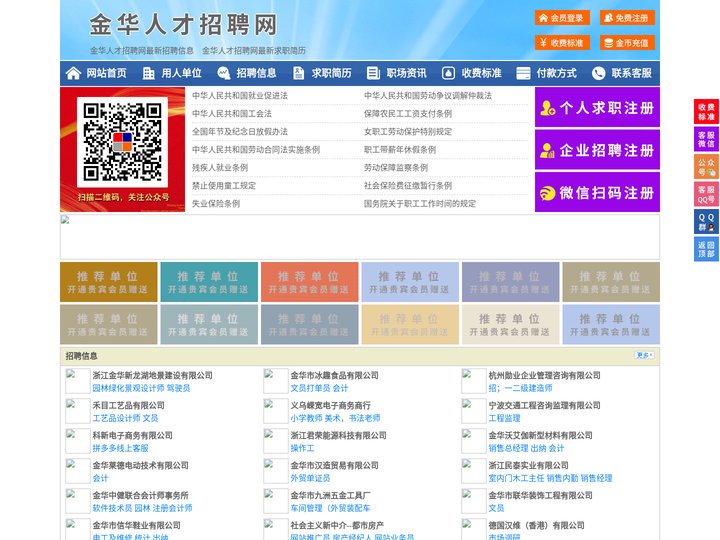720x540 pixels.
Task: Click the chart icon beside 招聘信息
Action: (224, 73)
